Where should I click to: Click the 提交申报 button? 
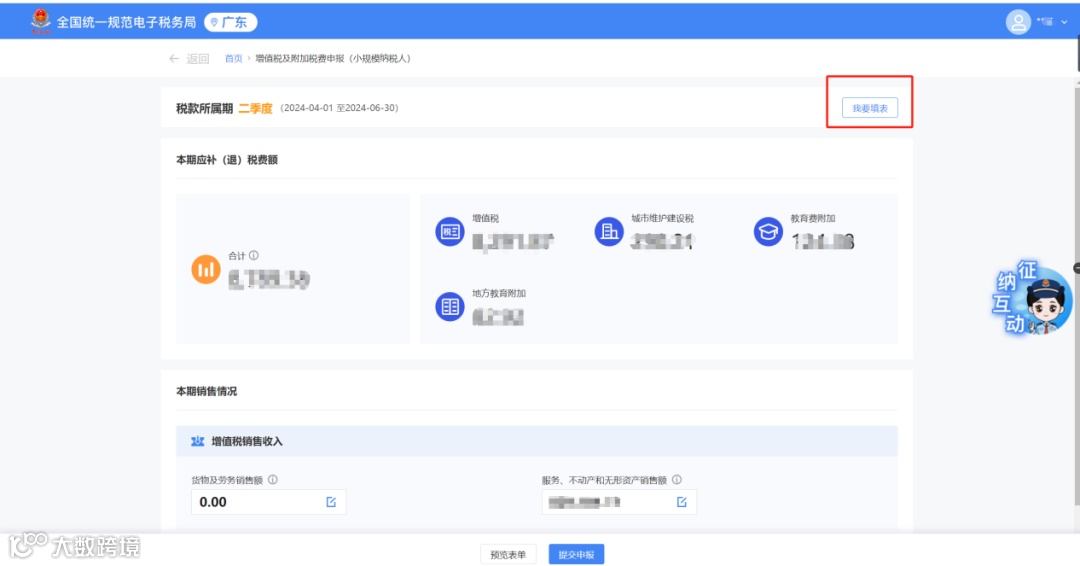(x=577, y=554)
